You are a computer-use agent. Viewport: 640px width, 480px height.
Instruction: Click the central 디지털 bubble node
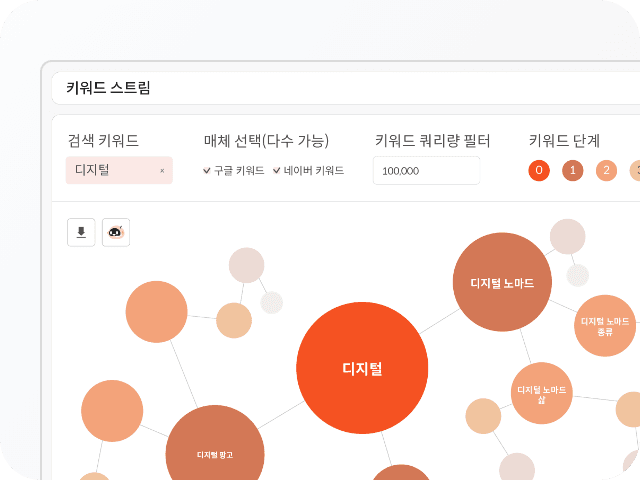(x=362, y=368)
